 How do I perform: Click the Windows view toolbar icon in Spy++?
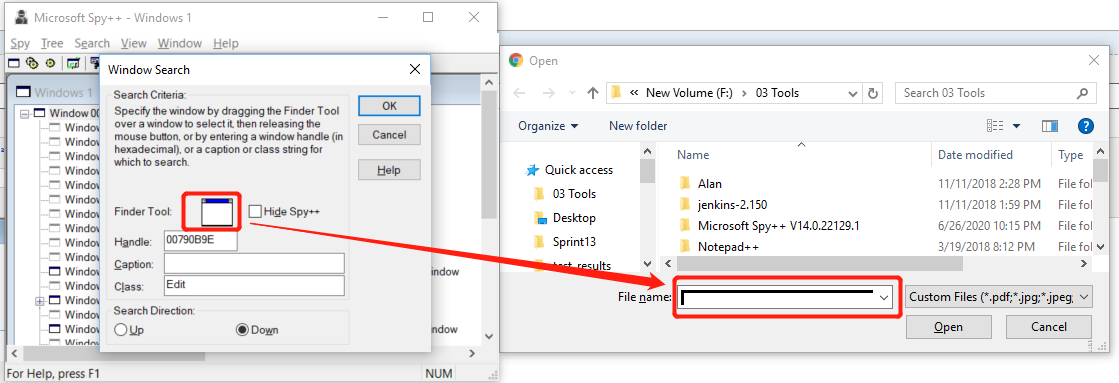pyautogui.click(x=14, y=63)
